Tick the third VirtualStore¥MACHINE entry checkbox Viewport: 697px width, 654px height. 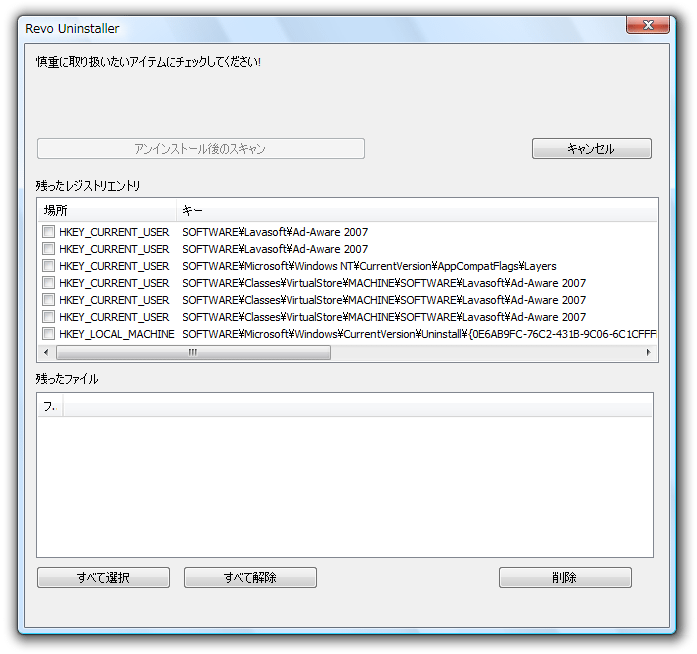coord(48,317)
